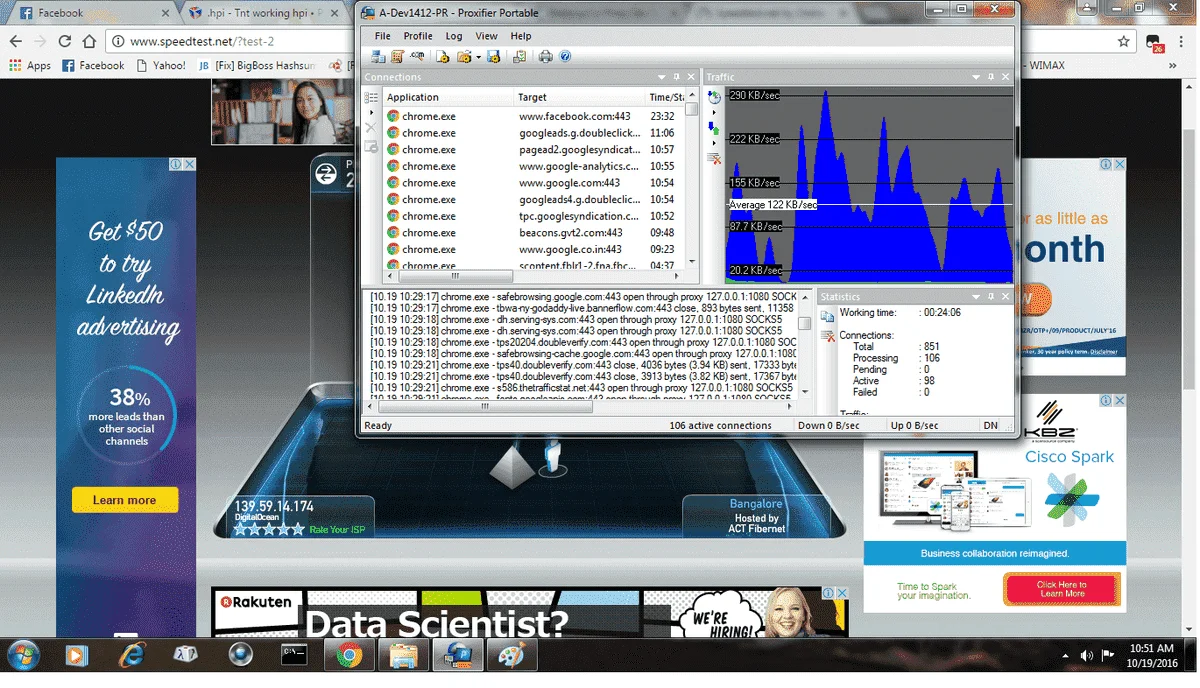The width and height of the screenshot is (1200, 688).
Task: Click the Learn more button in LinkedIn ad
Action: 125,500
